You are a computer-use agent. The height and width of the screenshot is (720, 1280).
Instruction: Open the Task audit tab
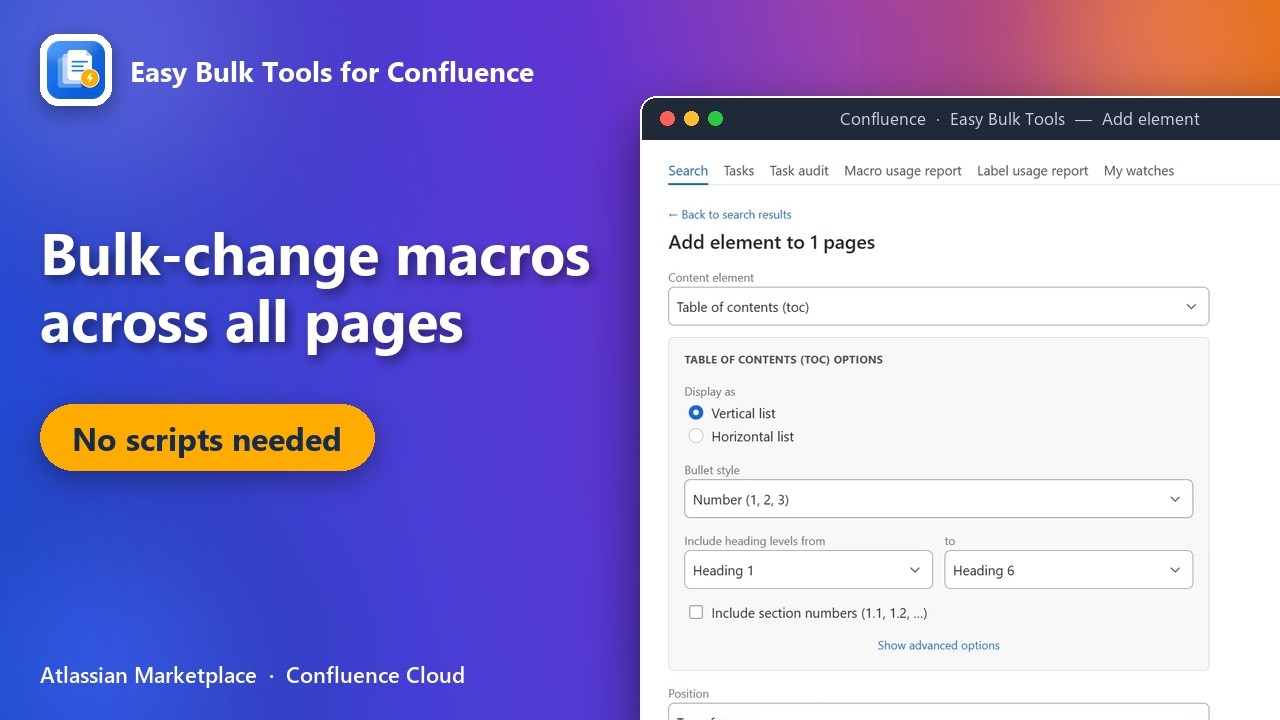click(799, 171)
